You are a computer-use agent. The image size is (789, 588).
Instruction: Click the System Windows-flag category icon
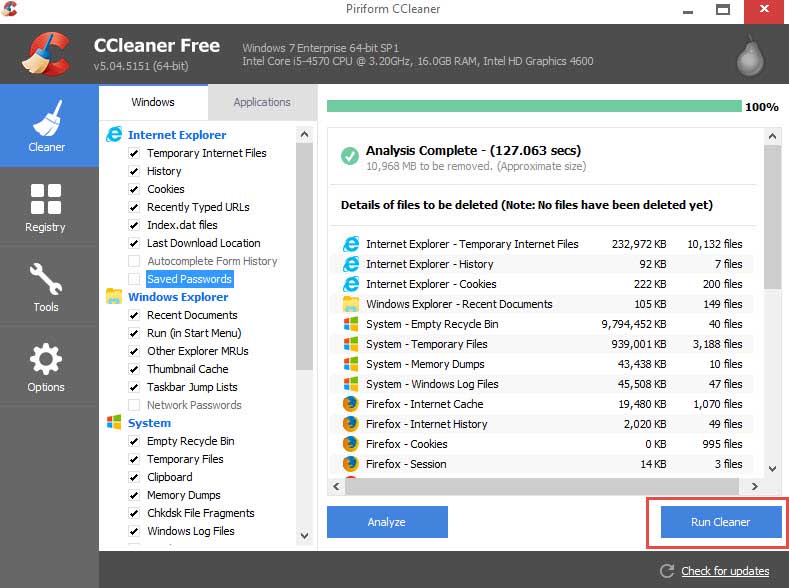[114, 423]
